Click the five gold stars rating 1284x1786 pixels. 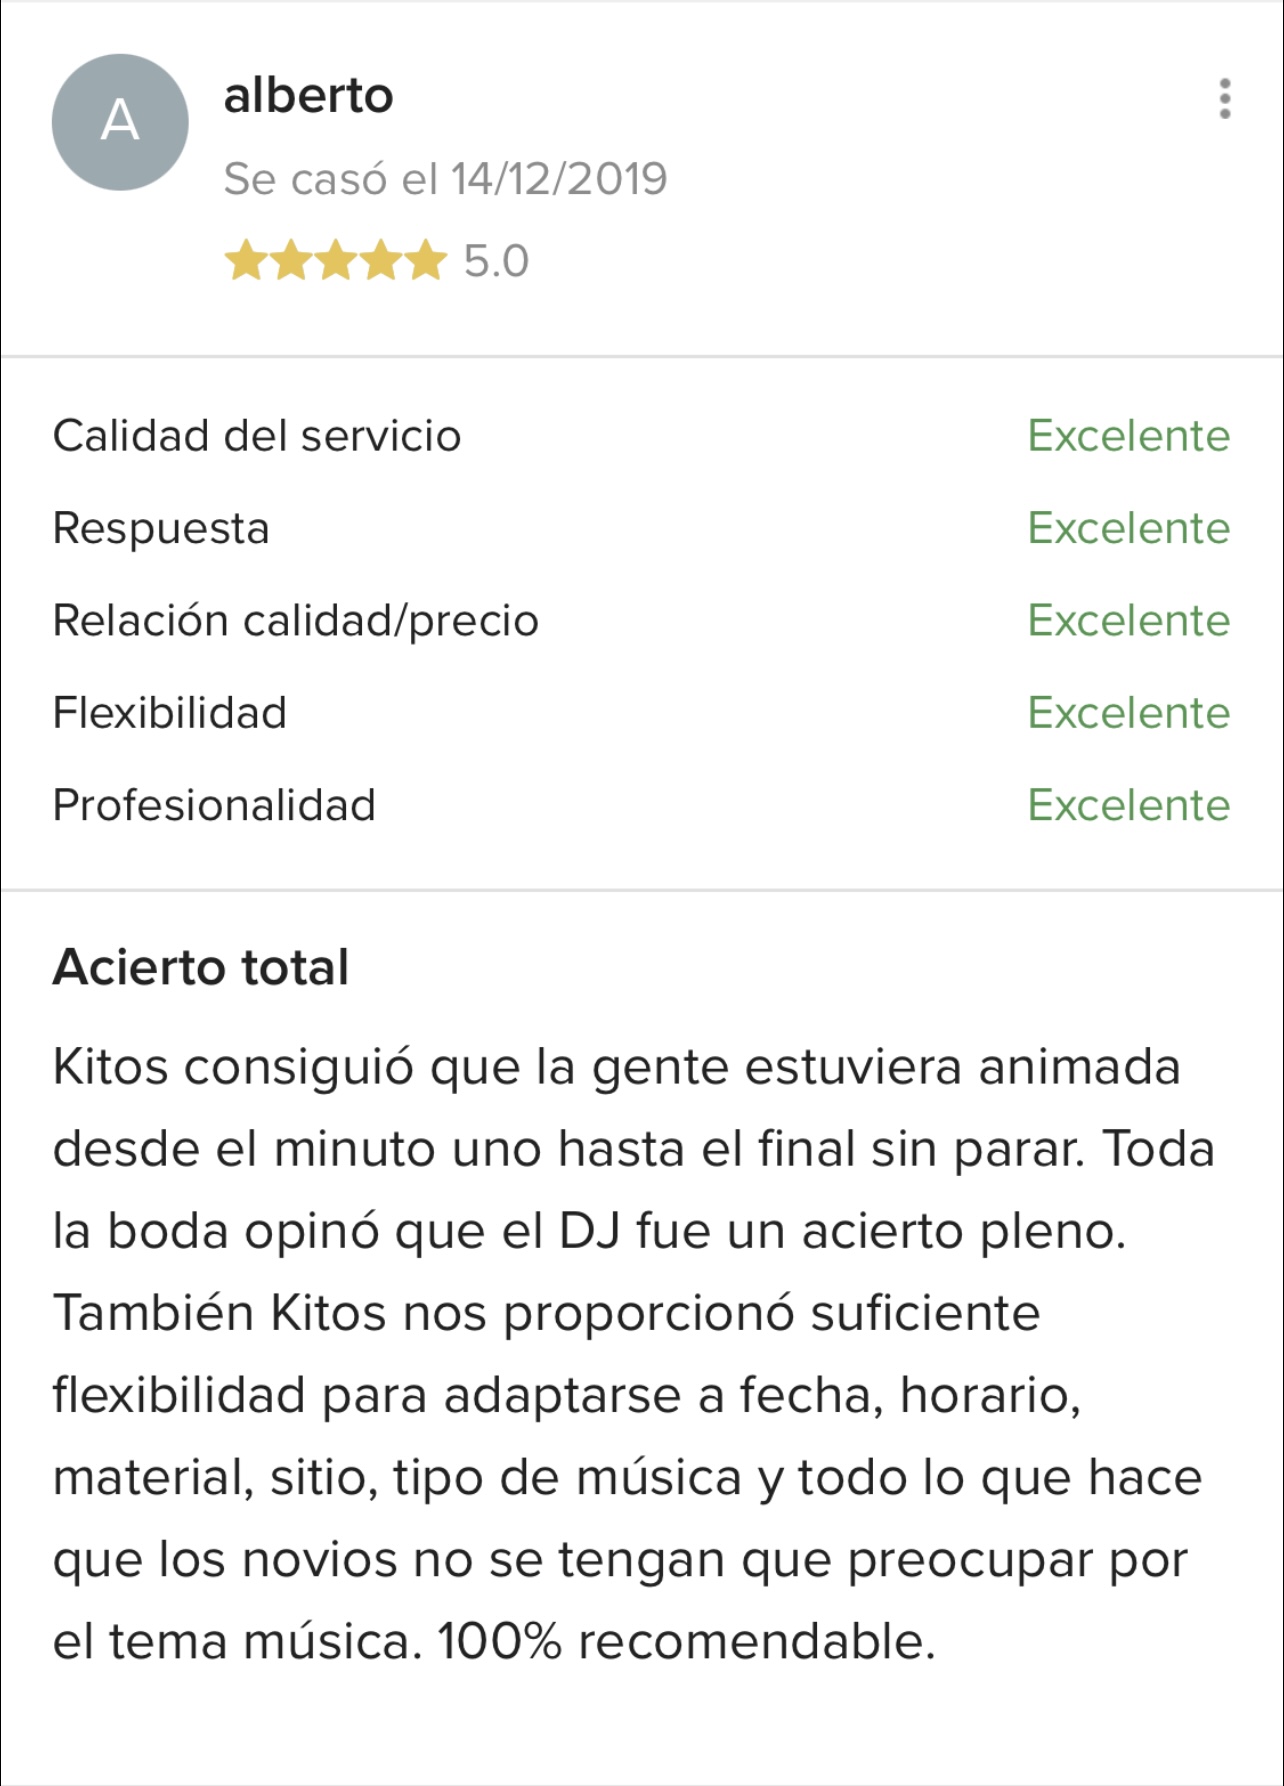tap(335, 261)
